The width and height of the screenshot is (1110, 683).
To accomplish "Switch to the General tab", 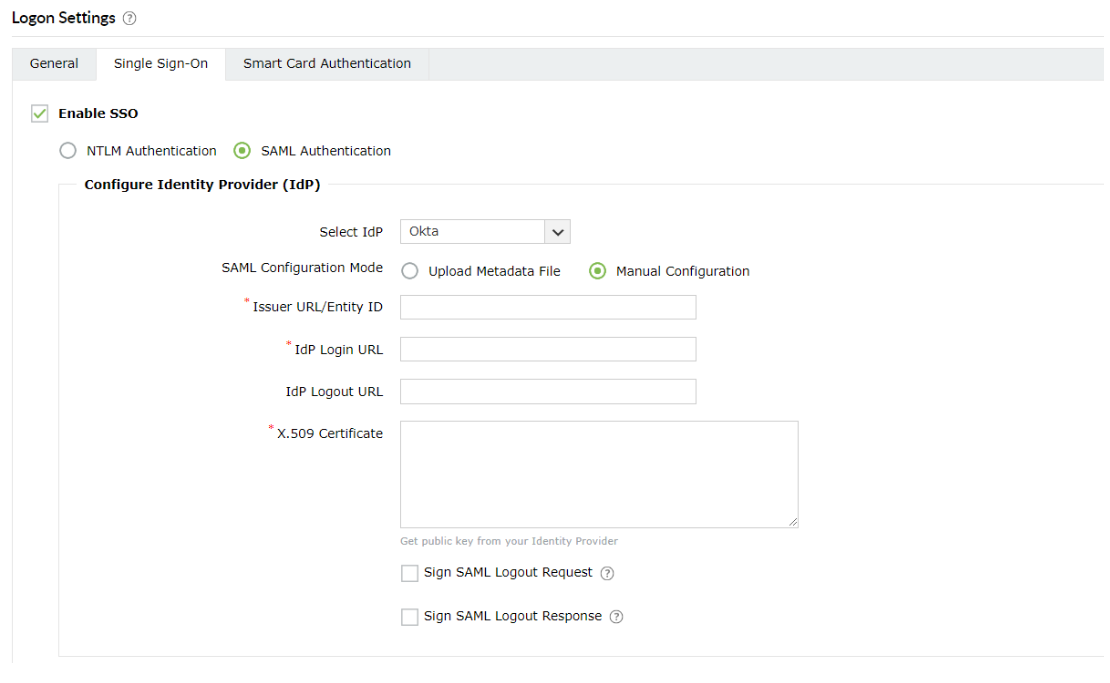I will tap(54, 64).
